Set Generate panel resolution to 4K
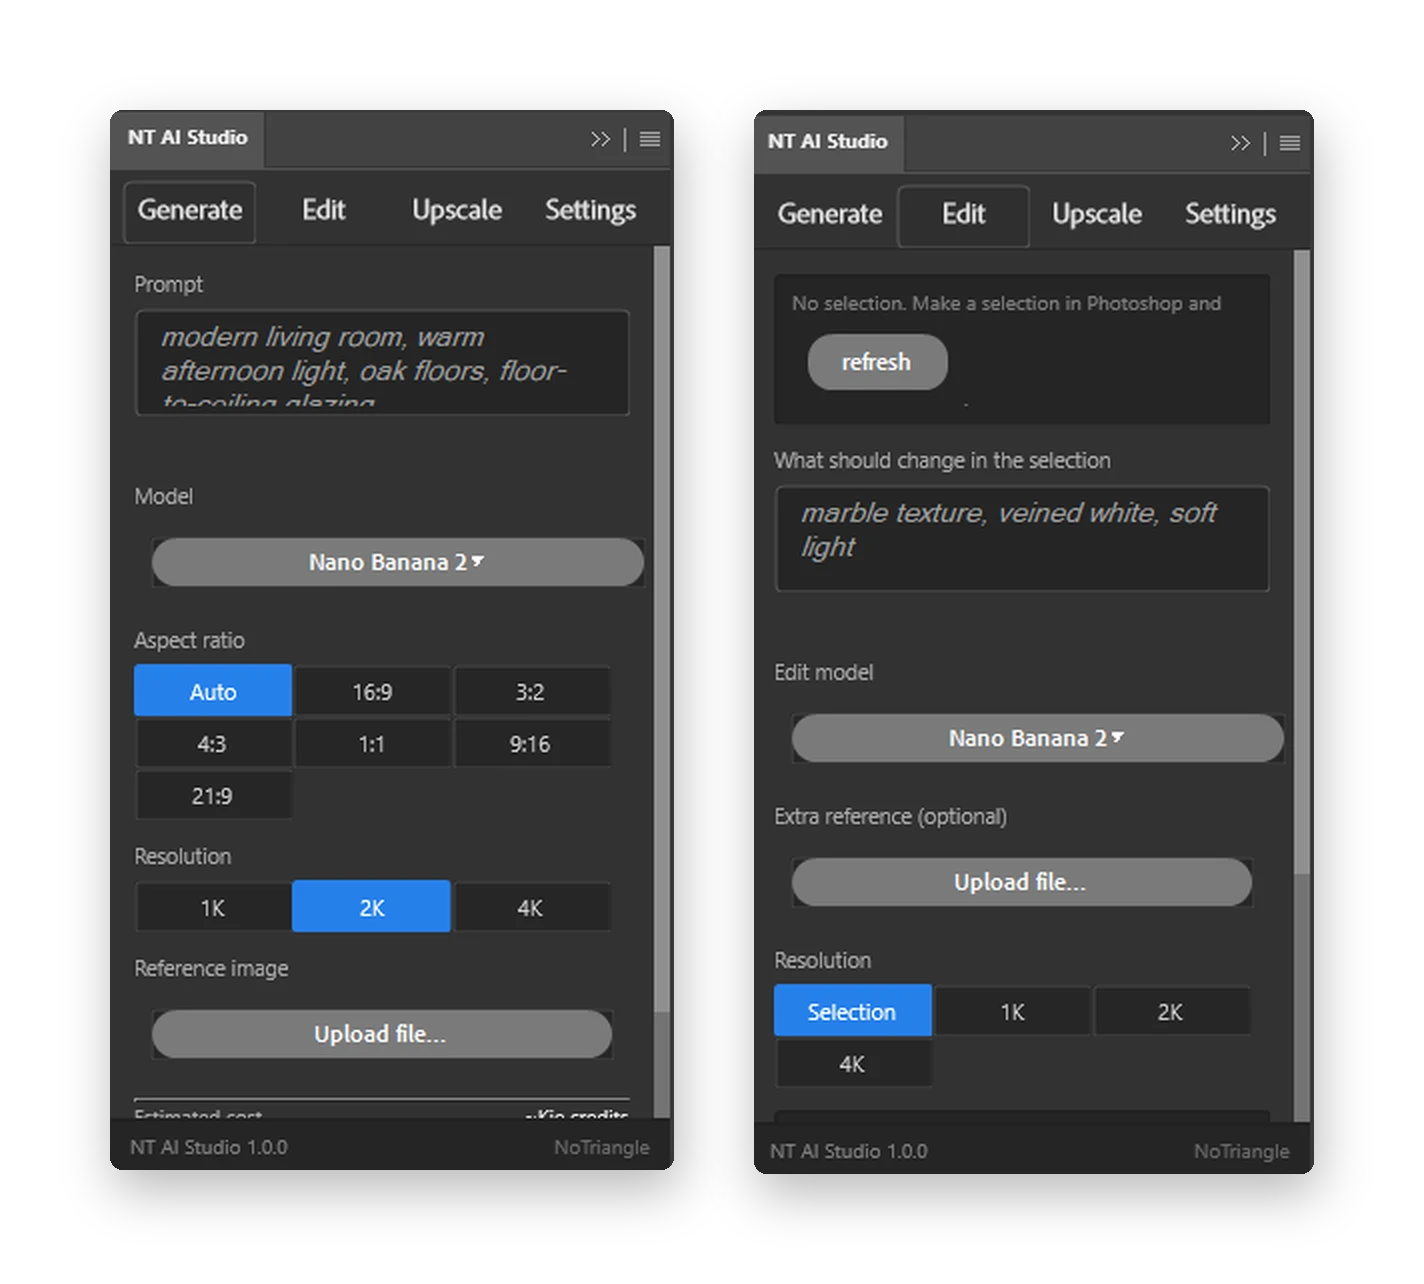Image resolution: width=1424 pixels, height=1284 pixels. click(x=531, y=907)
